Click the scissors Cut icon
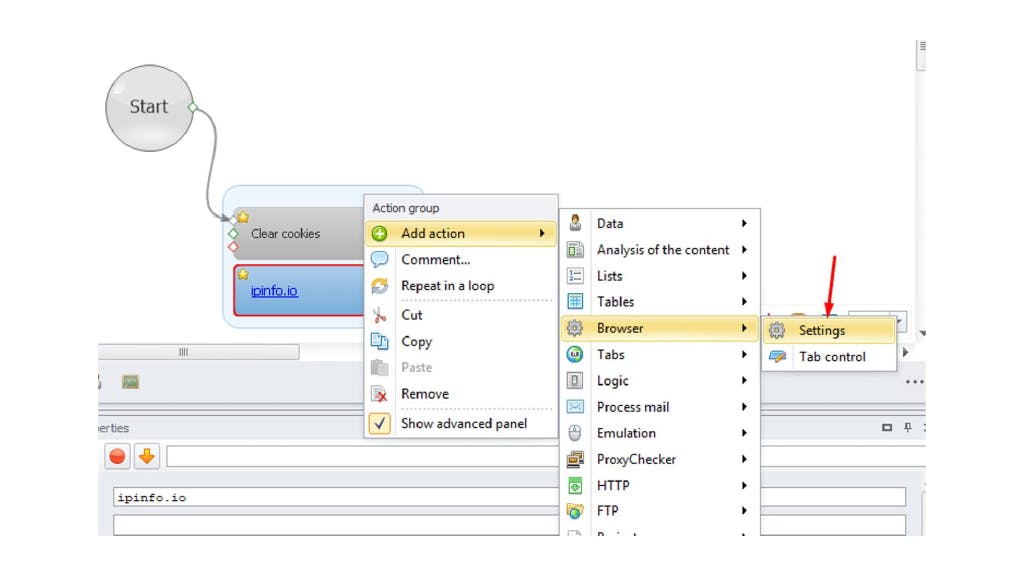Viewport: 1024px width, 576px height. point(379,315)
